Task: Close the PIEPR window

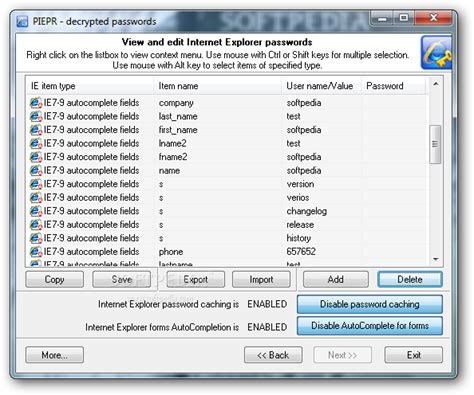Action: click(x=434, y=18)
